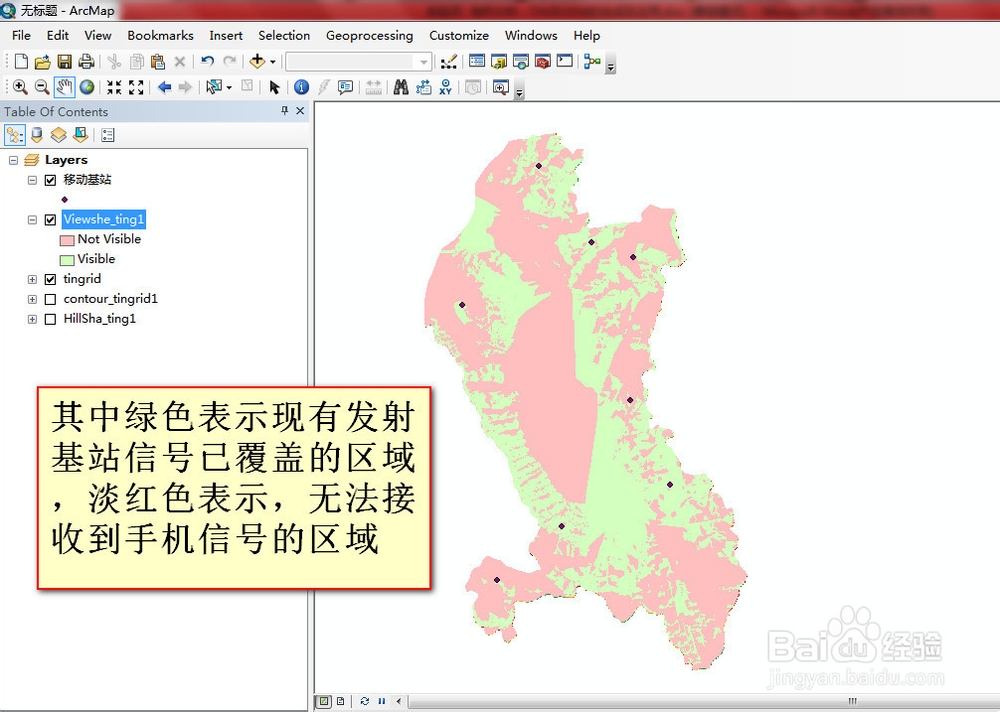Open the Add Data dropdown arrow
The width and height of the screenshot is (1000, 712).
pos(273,62)
